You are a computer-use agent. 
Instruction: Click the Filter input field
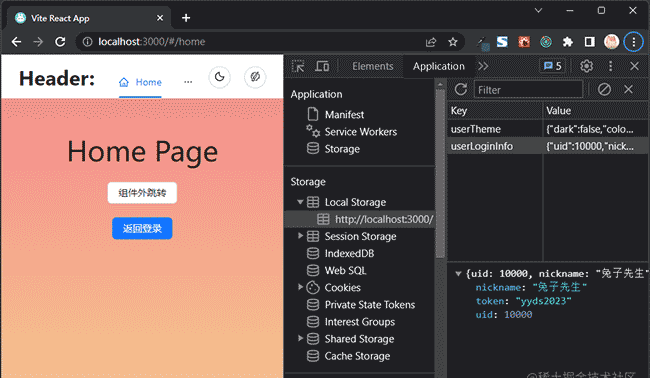tap(528, 90)
